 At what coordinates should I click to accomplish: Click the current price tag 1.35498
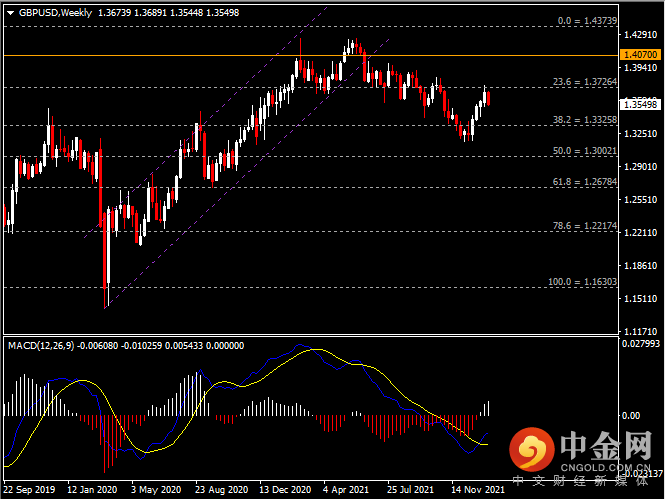(641, 104)
